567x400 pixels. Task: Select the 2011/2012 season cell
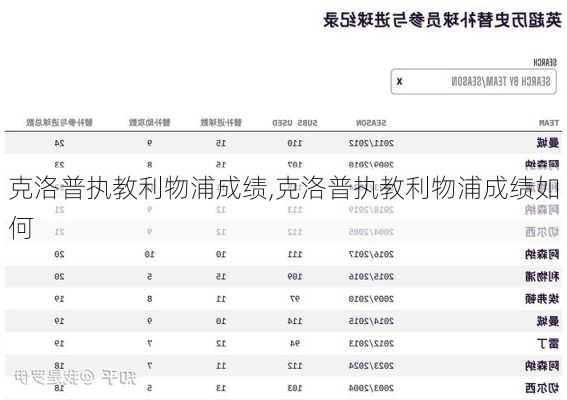point(371,143)
